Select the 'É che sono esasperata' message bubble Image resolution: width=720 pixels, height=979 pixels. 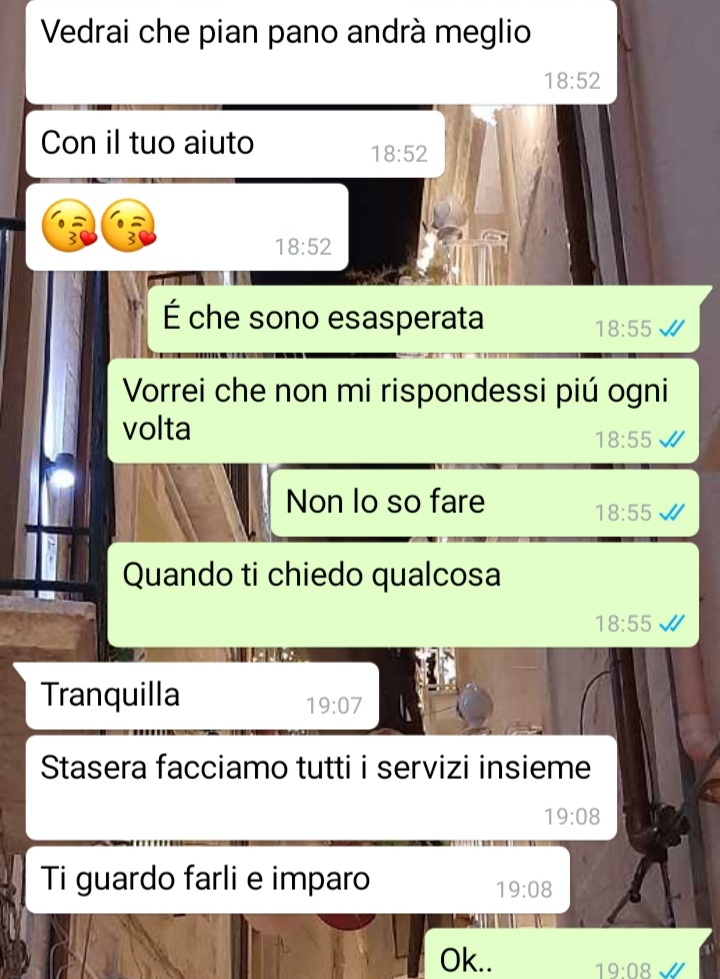425,318
